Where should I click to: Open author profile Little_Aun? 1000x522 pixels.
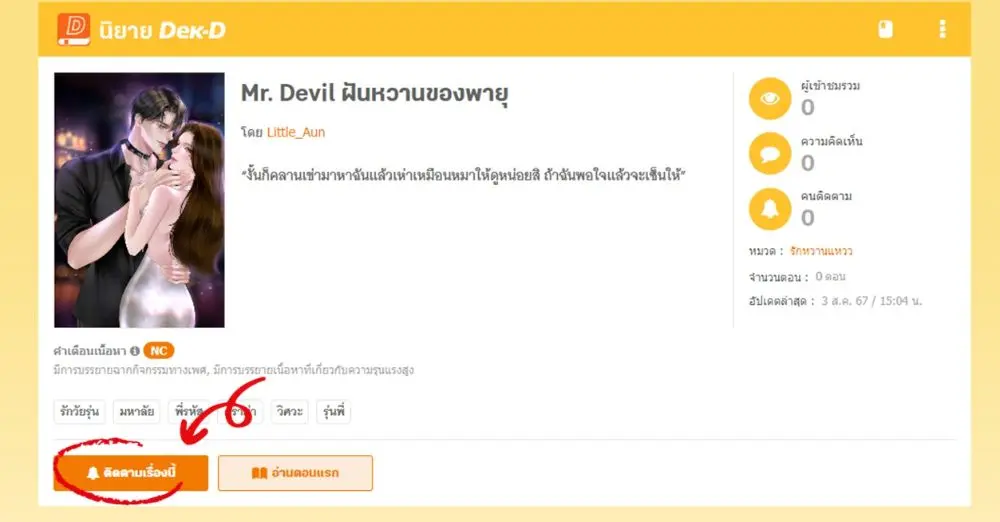[x=296, y=132]
